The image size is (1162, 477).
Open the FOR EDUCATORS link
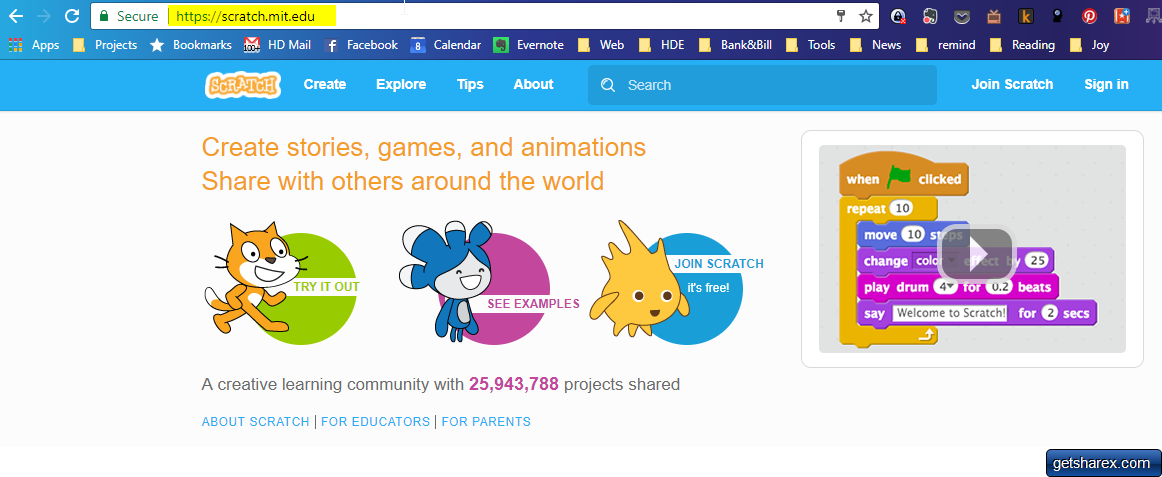click(x=375, y=421)
